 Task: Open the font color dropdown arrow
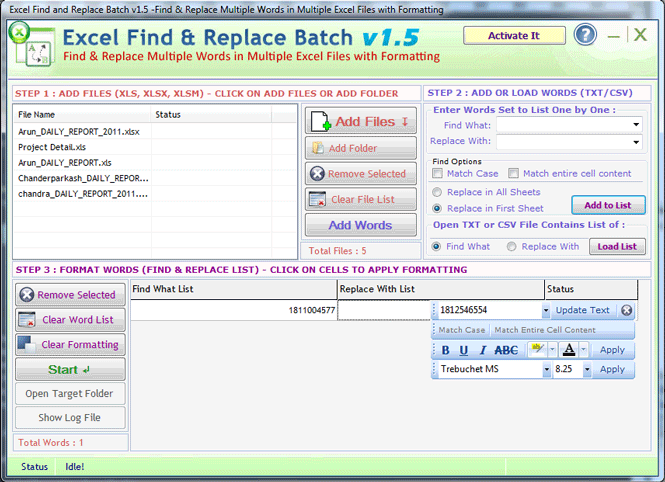tap(584, 350)
